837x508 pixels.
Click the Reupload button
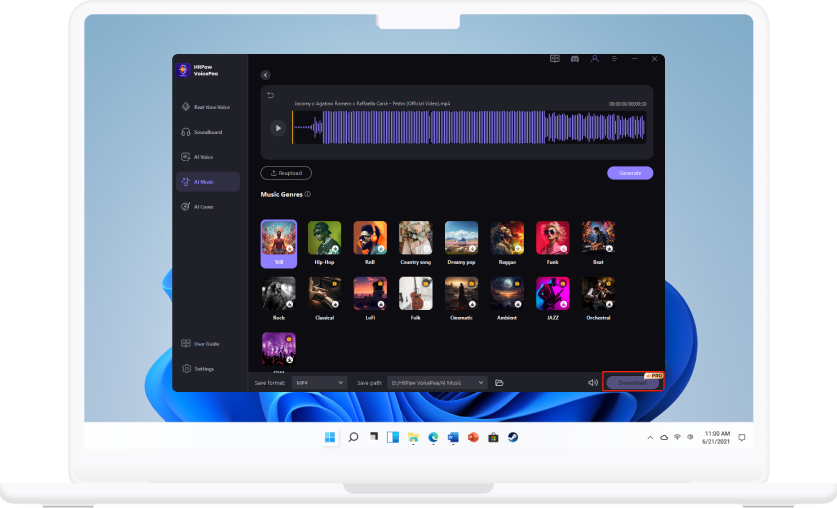point(286,173)
